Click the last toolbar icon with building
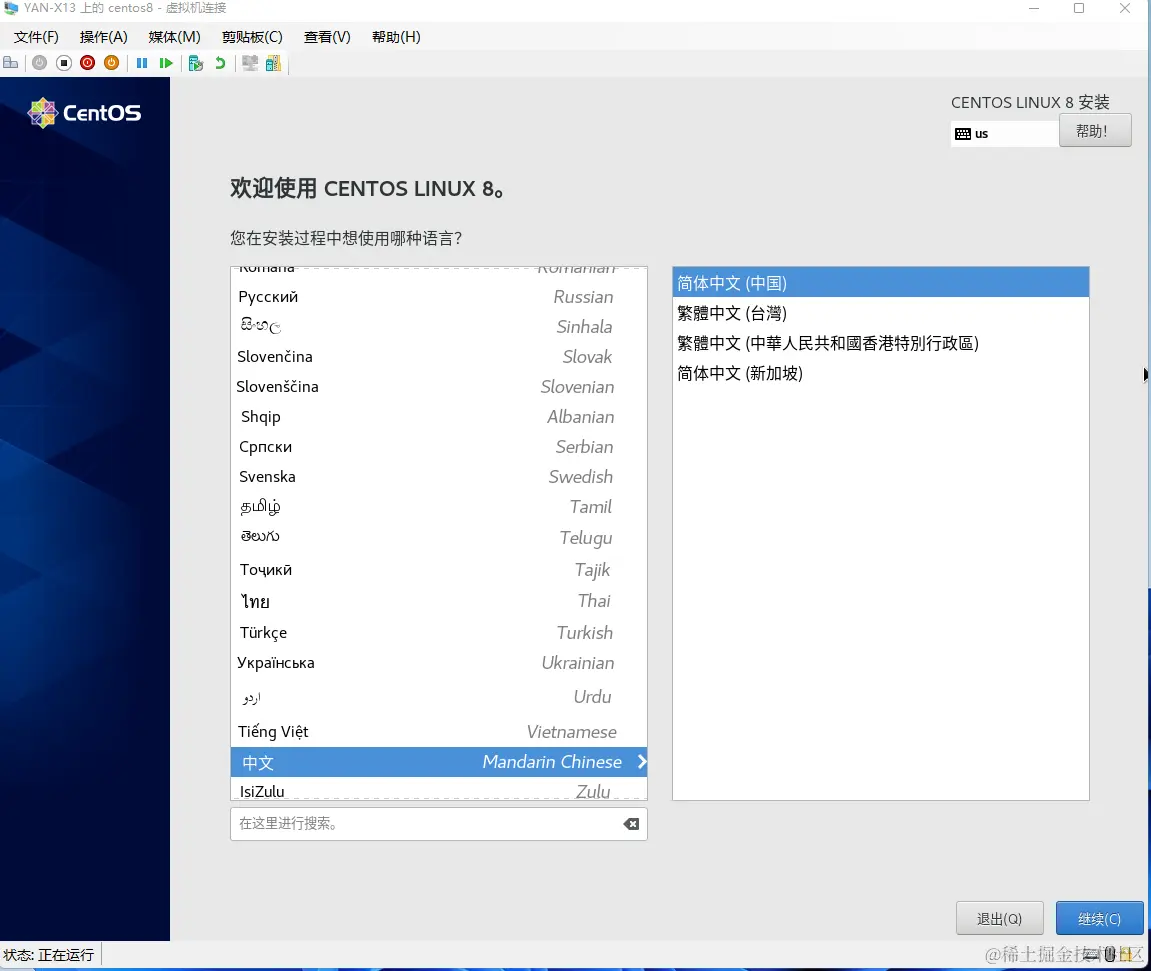 pos(273,63)
